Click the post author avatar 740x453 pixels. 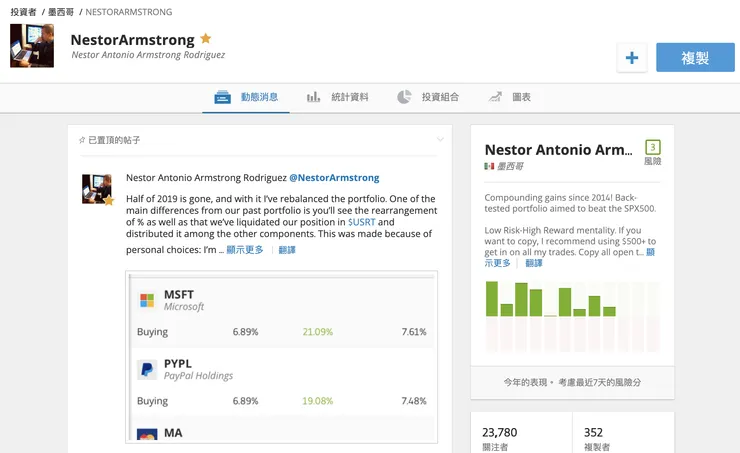pos(97,189)
